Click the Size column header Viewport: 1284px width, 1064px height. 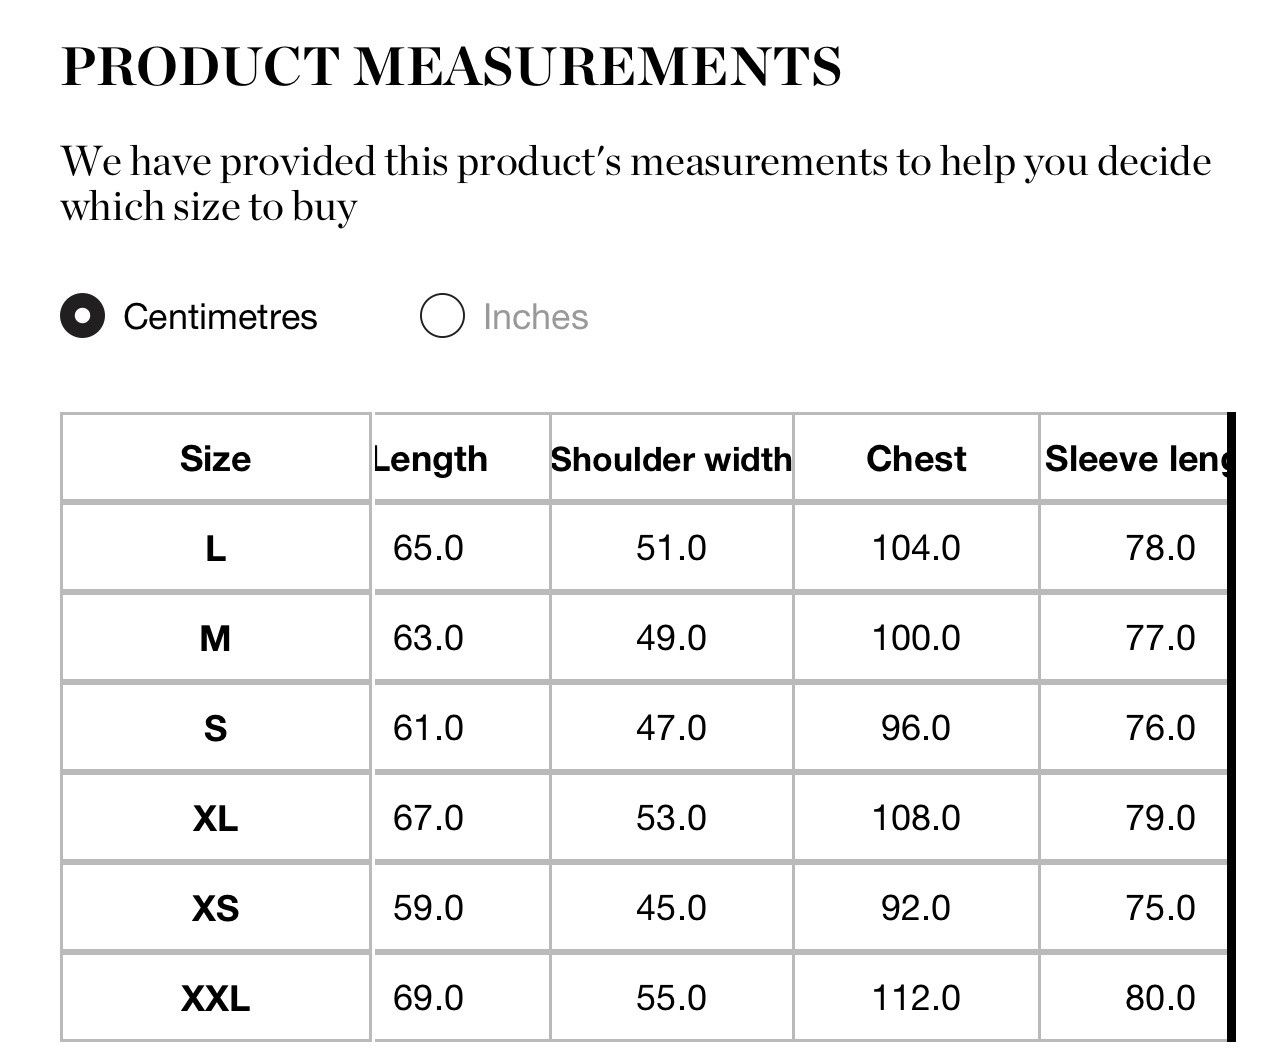(215, 458)
